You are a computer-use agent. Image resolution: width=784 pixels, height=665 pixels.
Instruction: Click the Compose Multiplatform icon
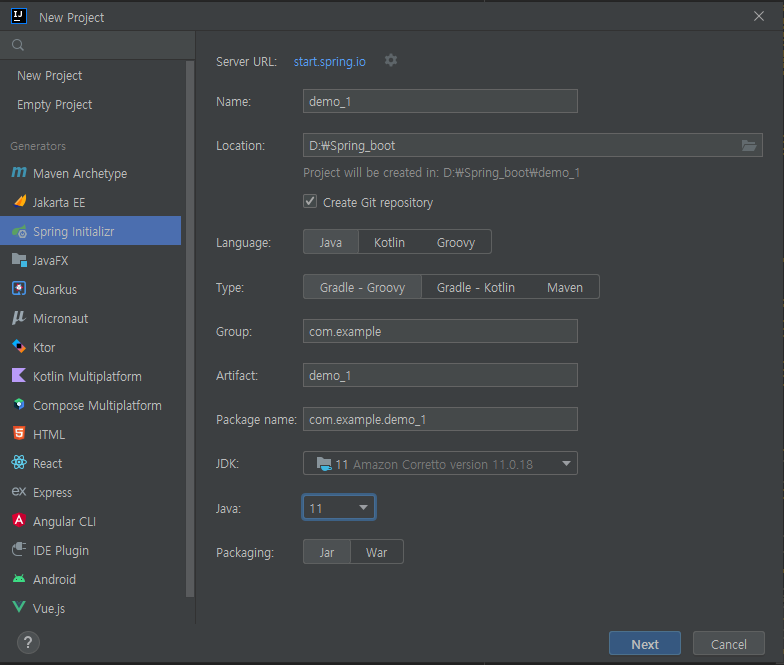pos(19,404)
